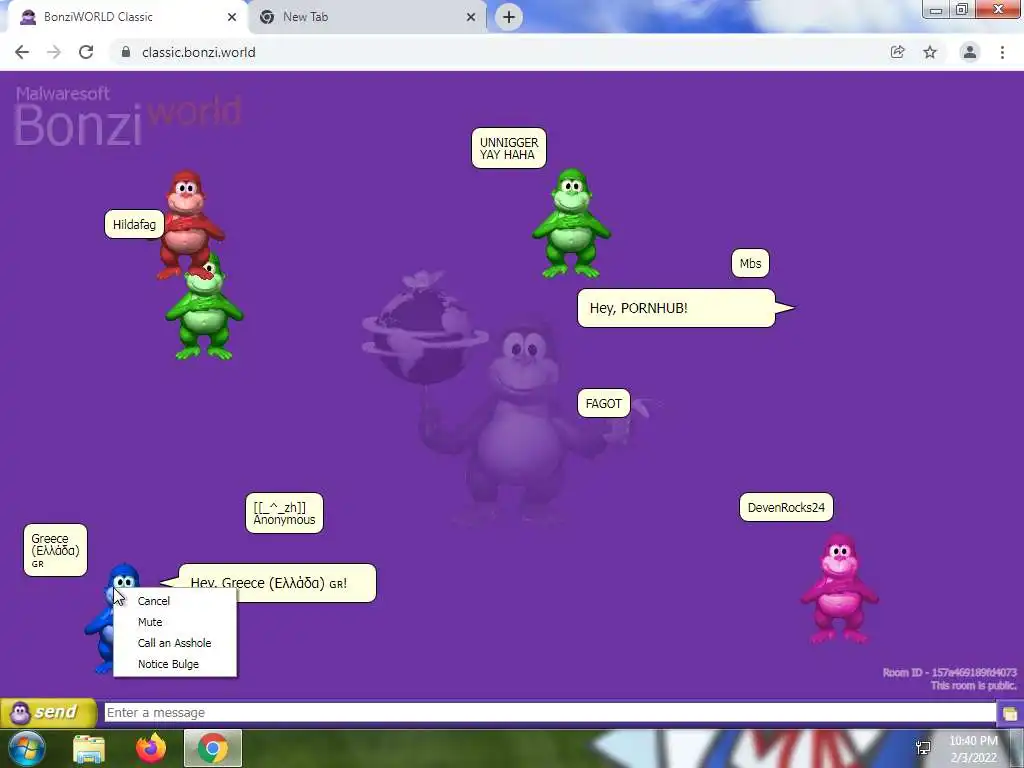1024x768 pixels.
Task: Open File Explorer from the taskbar
Action: [x=89, y=748]
